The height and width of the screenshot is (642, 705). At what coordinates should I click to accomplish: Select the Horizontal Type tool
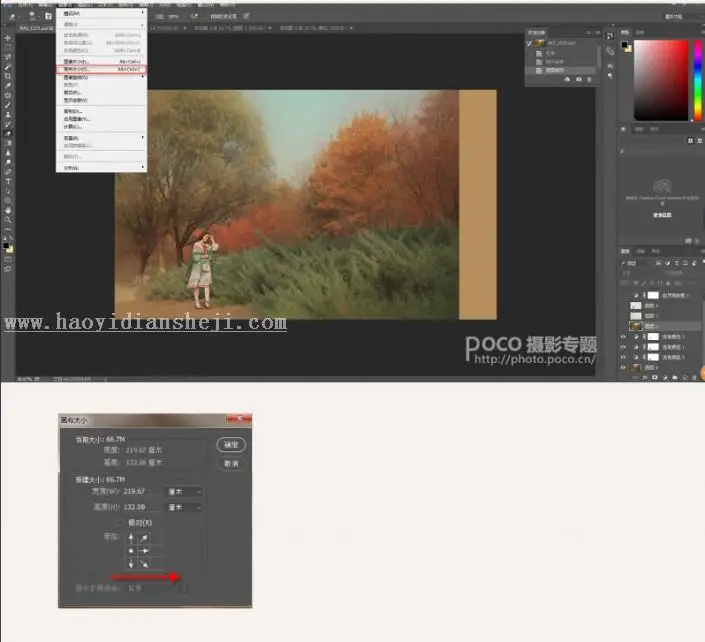coord(8,181)
